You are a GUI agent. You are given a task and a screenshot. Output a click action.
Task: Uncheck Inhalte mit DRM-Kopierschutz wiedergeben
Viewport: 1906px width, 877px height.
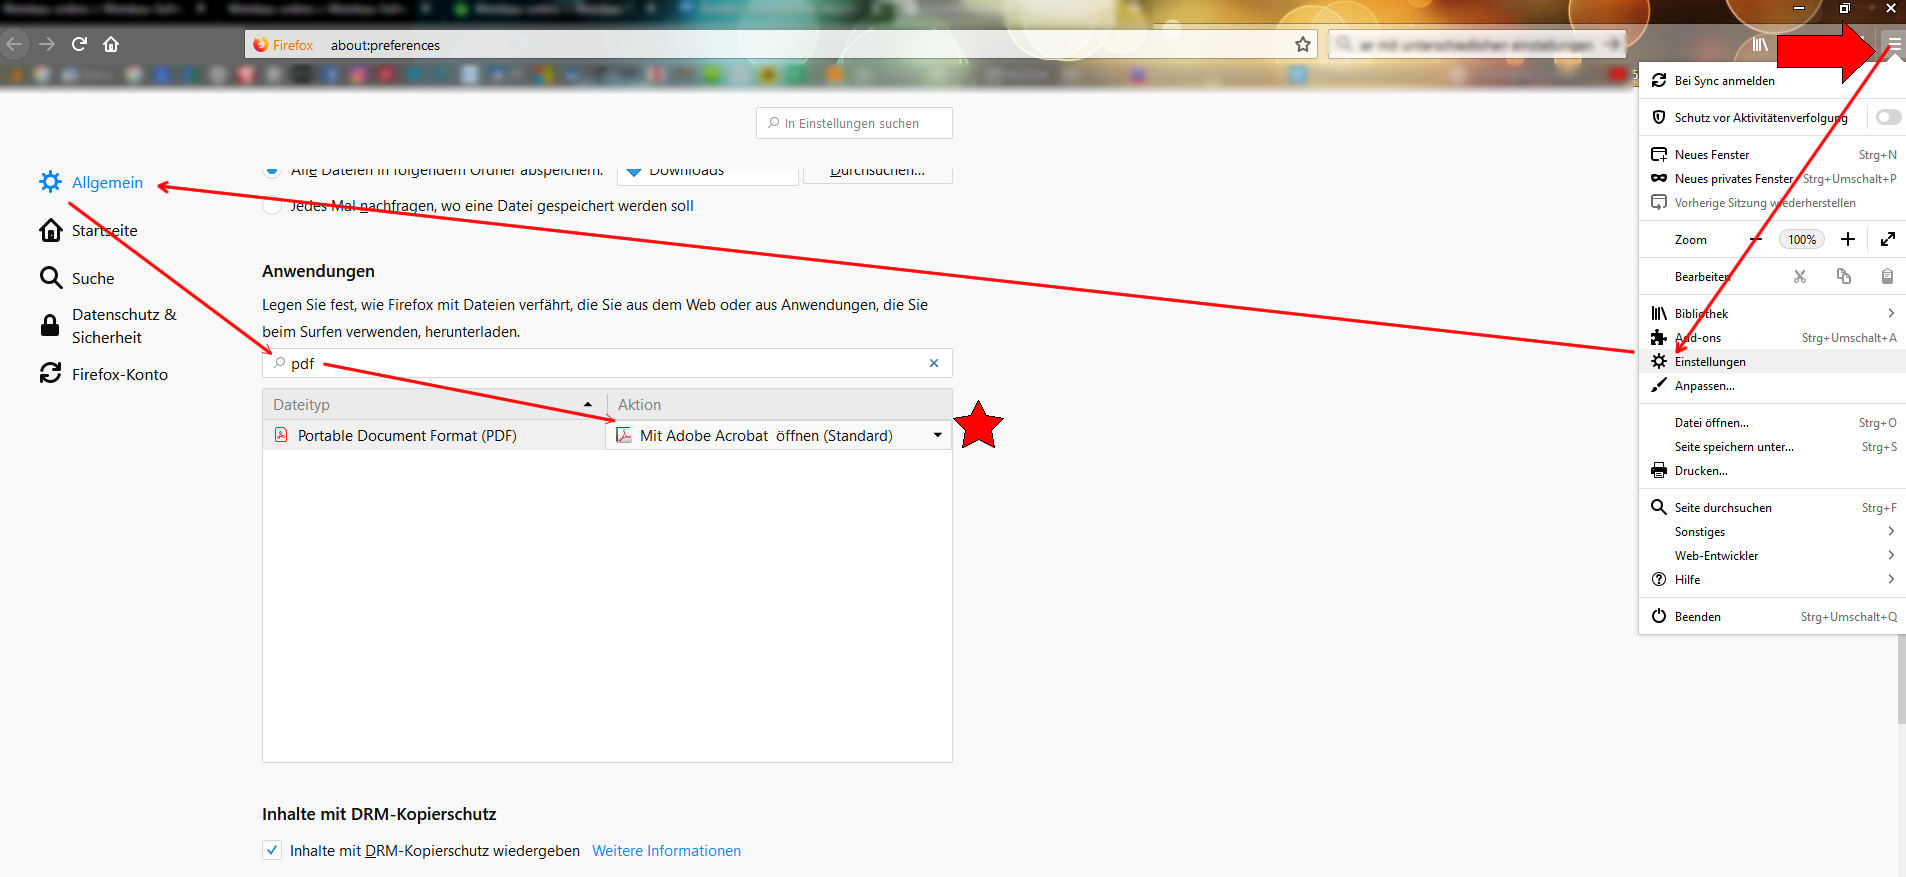coord(272,850)
